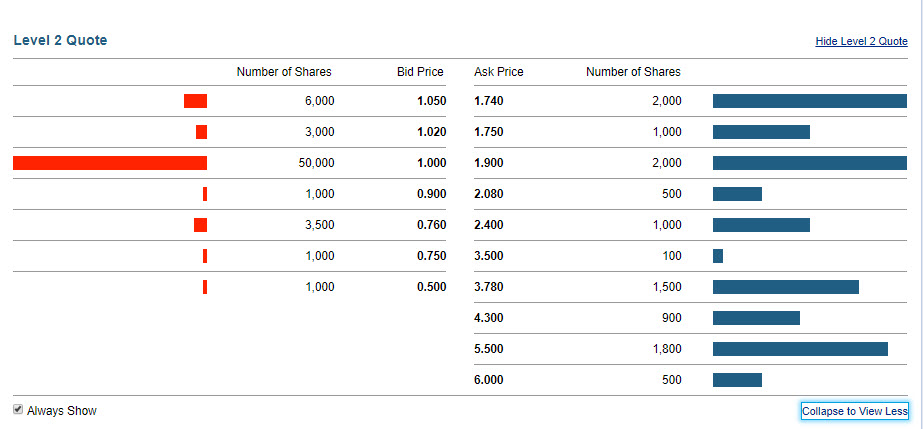Viewport: 923px width, 429px height.
Task: Click the Ask Price column header
Action: (499, 72)
